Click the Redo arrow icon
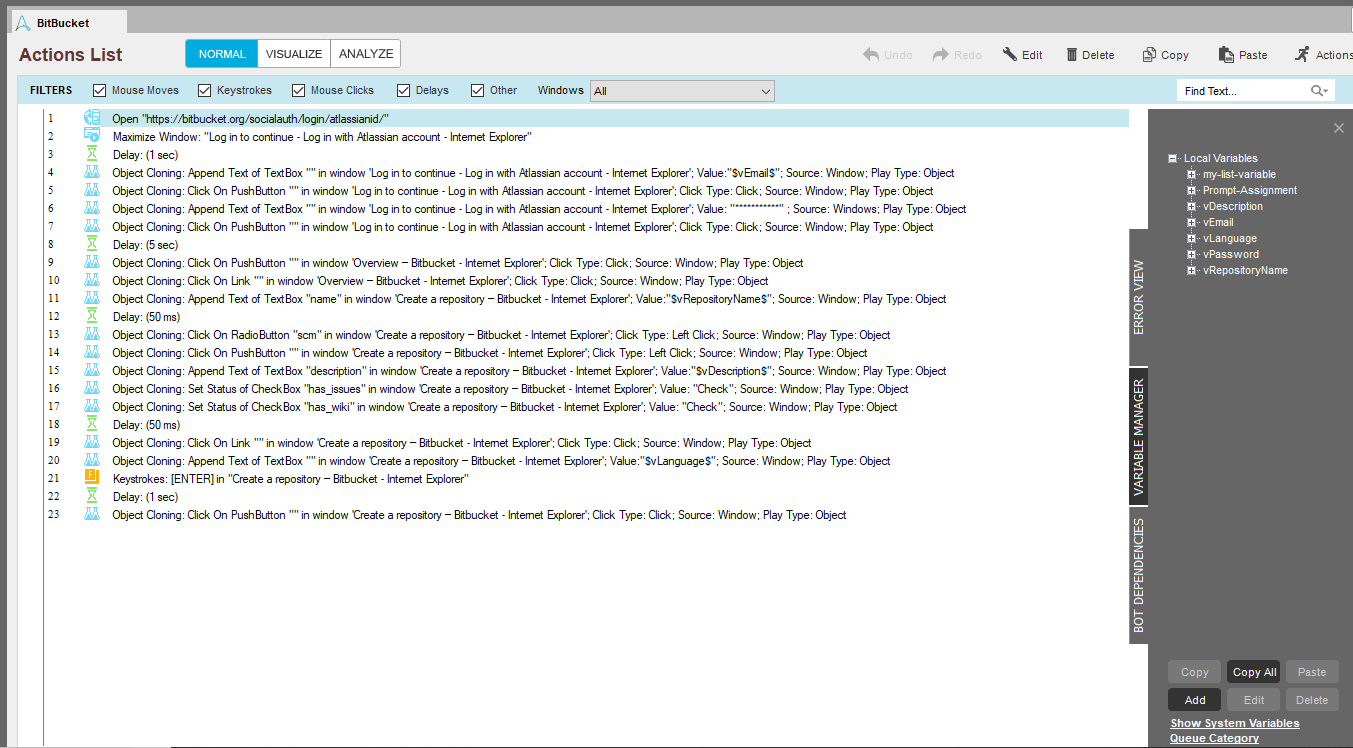The image size is (1353, 748). (941, 55)
